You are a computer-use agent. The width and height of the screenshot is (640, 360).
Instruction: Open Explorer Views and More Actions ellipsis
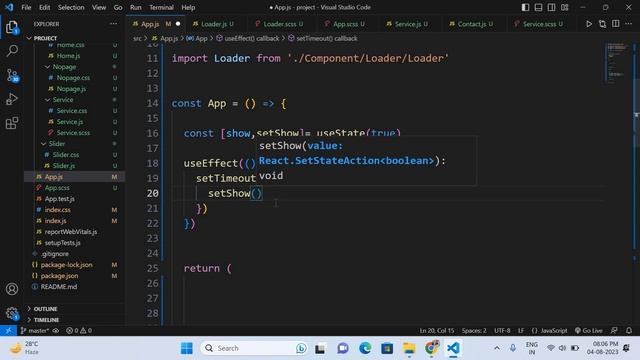[113, 24]
